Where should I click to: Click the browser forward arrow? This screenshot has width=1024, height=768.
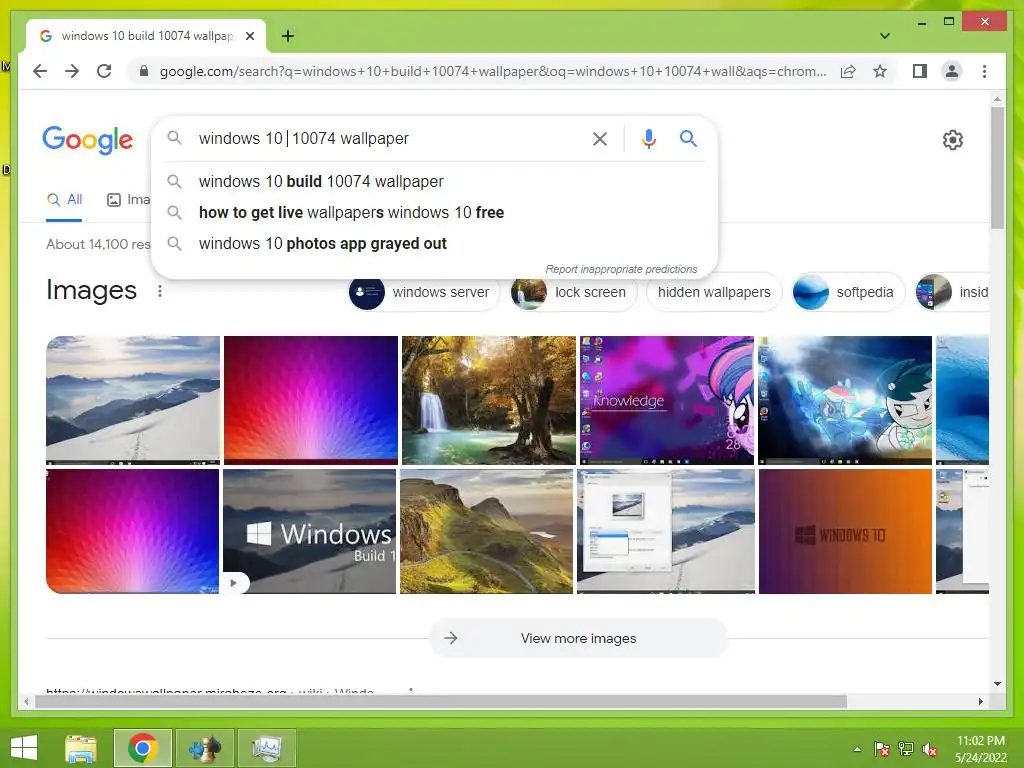tap(72, 71)
